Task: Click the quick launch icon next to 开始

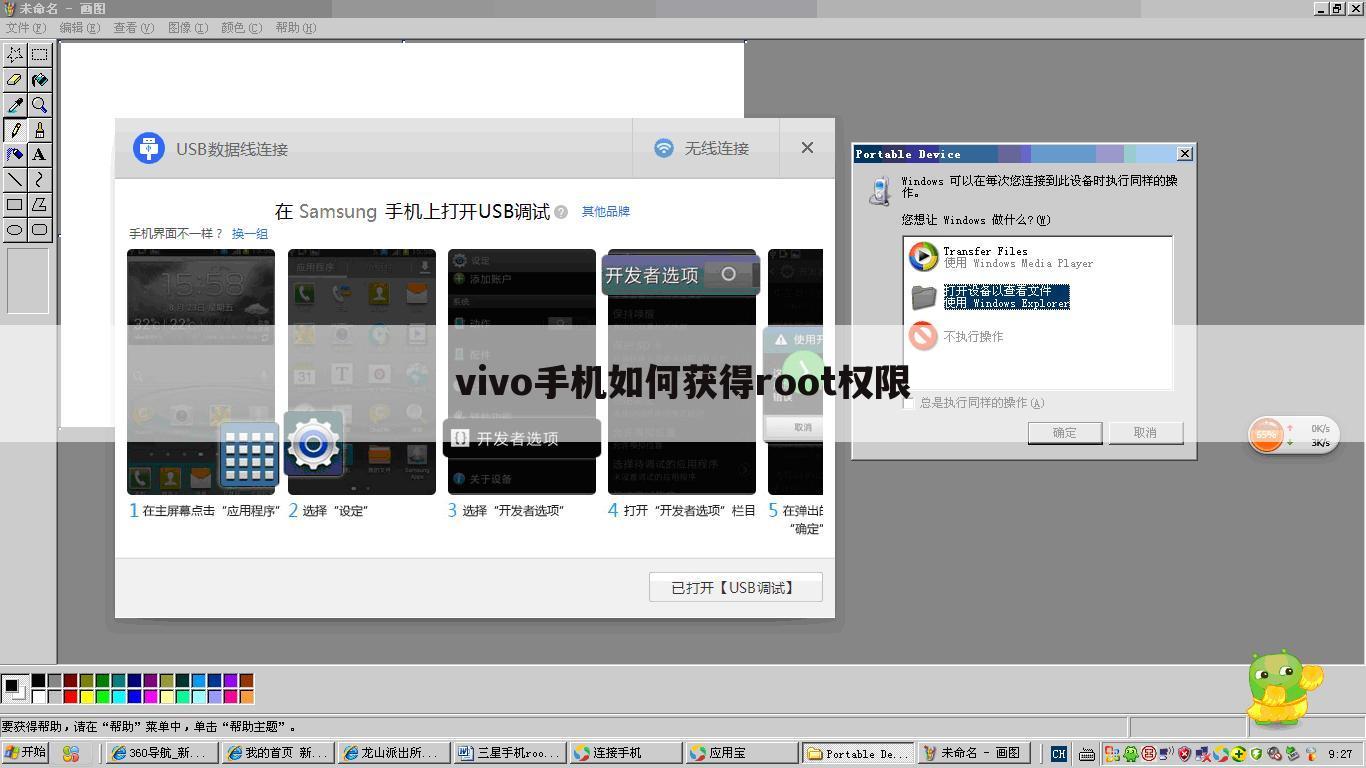Action: tap(70, 753)
